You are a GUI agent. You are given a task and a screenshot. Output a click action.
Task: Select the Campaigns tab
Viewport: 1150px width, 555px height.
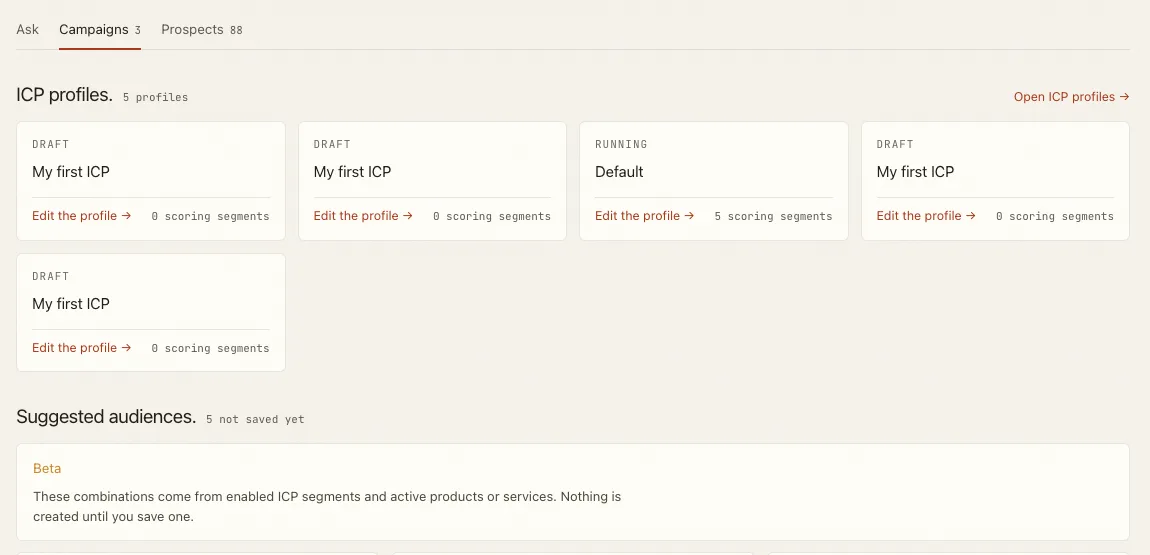click(x=100, y=30)
